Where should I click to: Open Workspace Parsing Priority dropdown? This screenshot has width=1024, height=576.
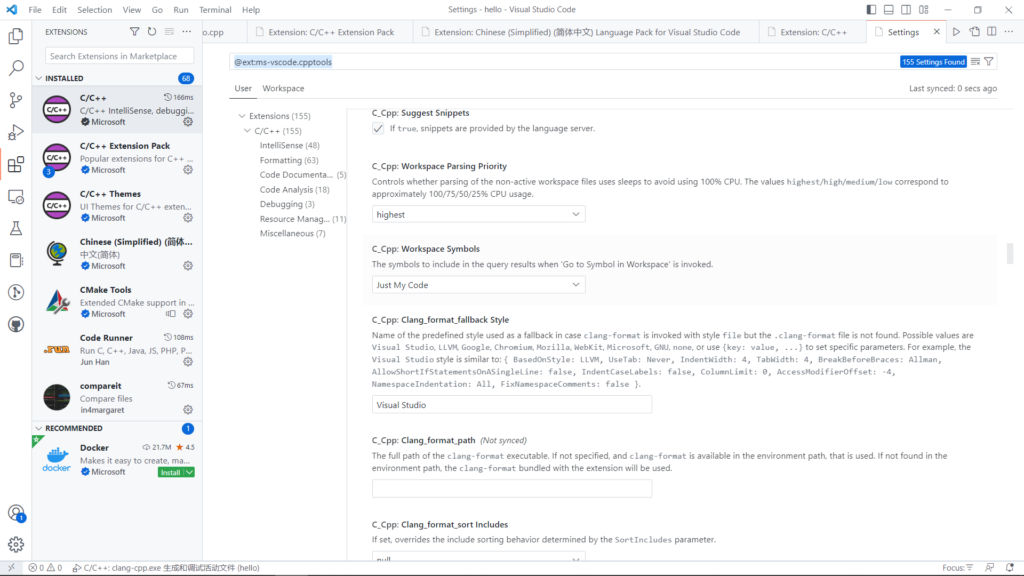478,214
